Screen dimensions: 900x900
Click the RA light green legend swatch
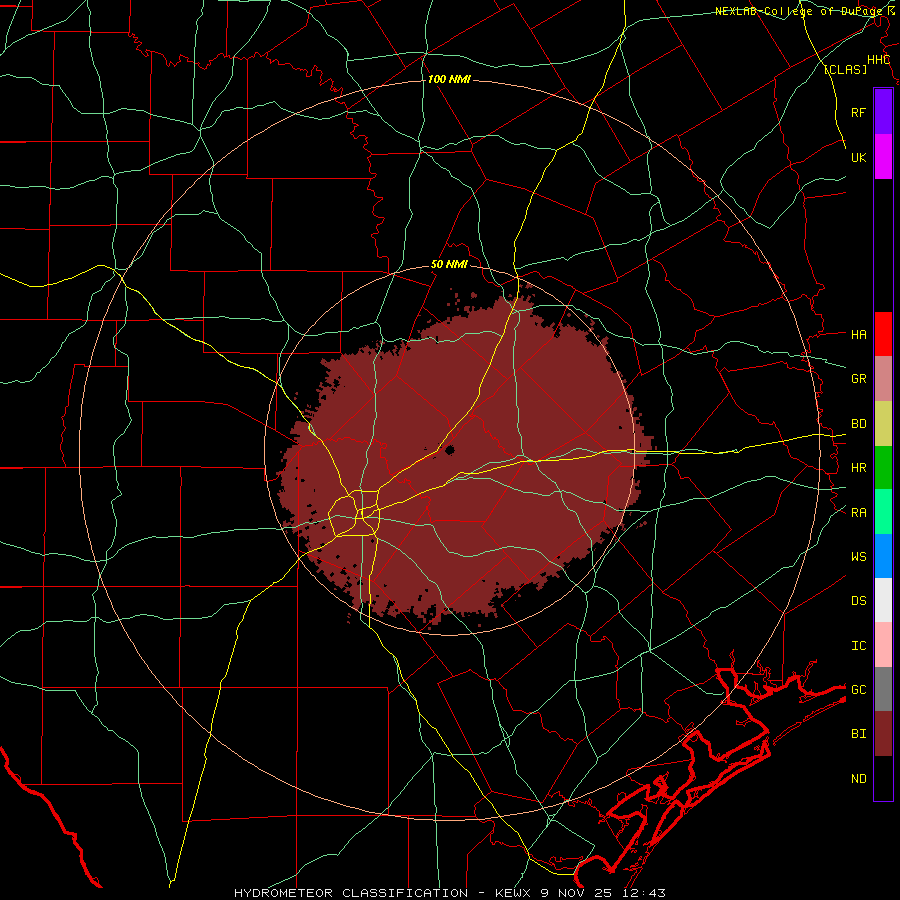click(883, 512)
